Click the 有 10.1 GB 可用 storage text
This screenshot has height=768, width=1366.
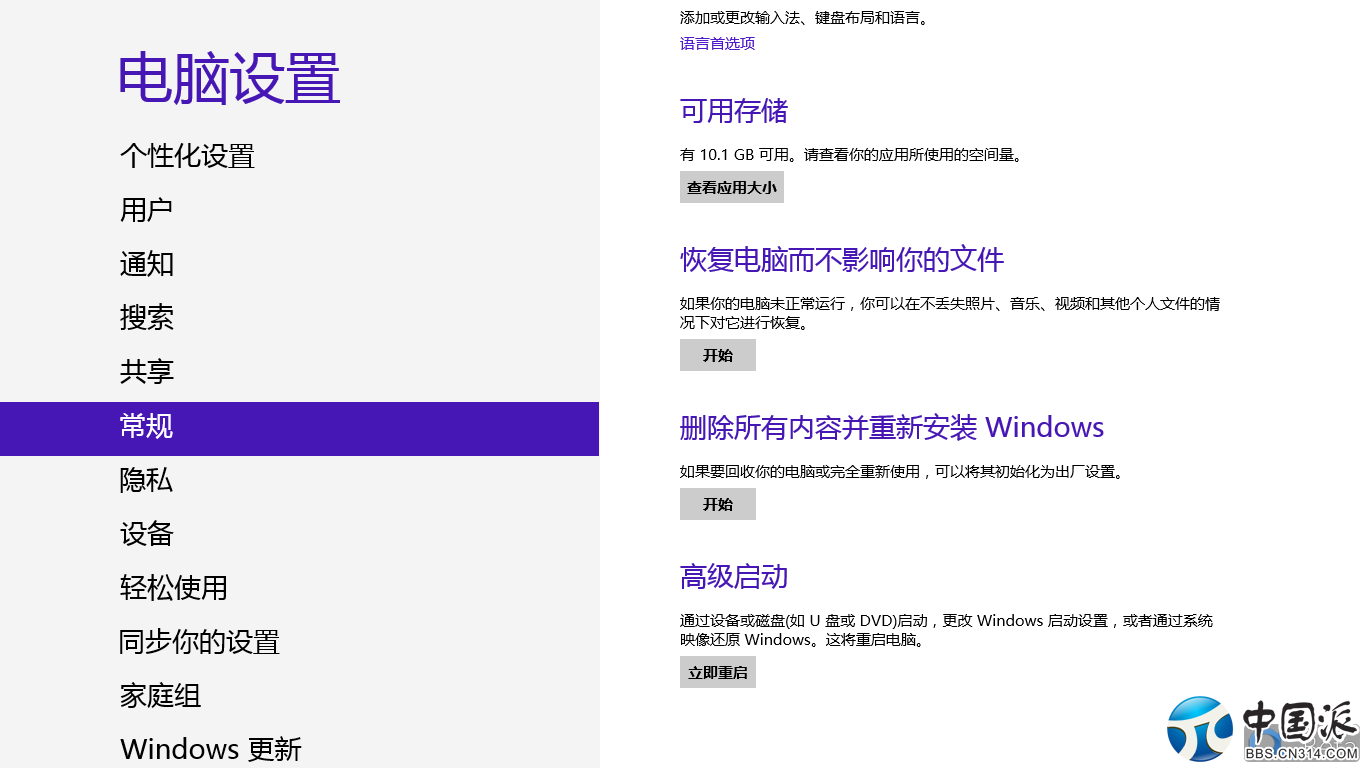(x=851, y=155)
